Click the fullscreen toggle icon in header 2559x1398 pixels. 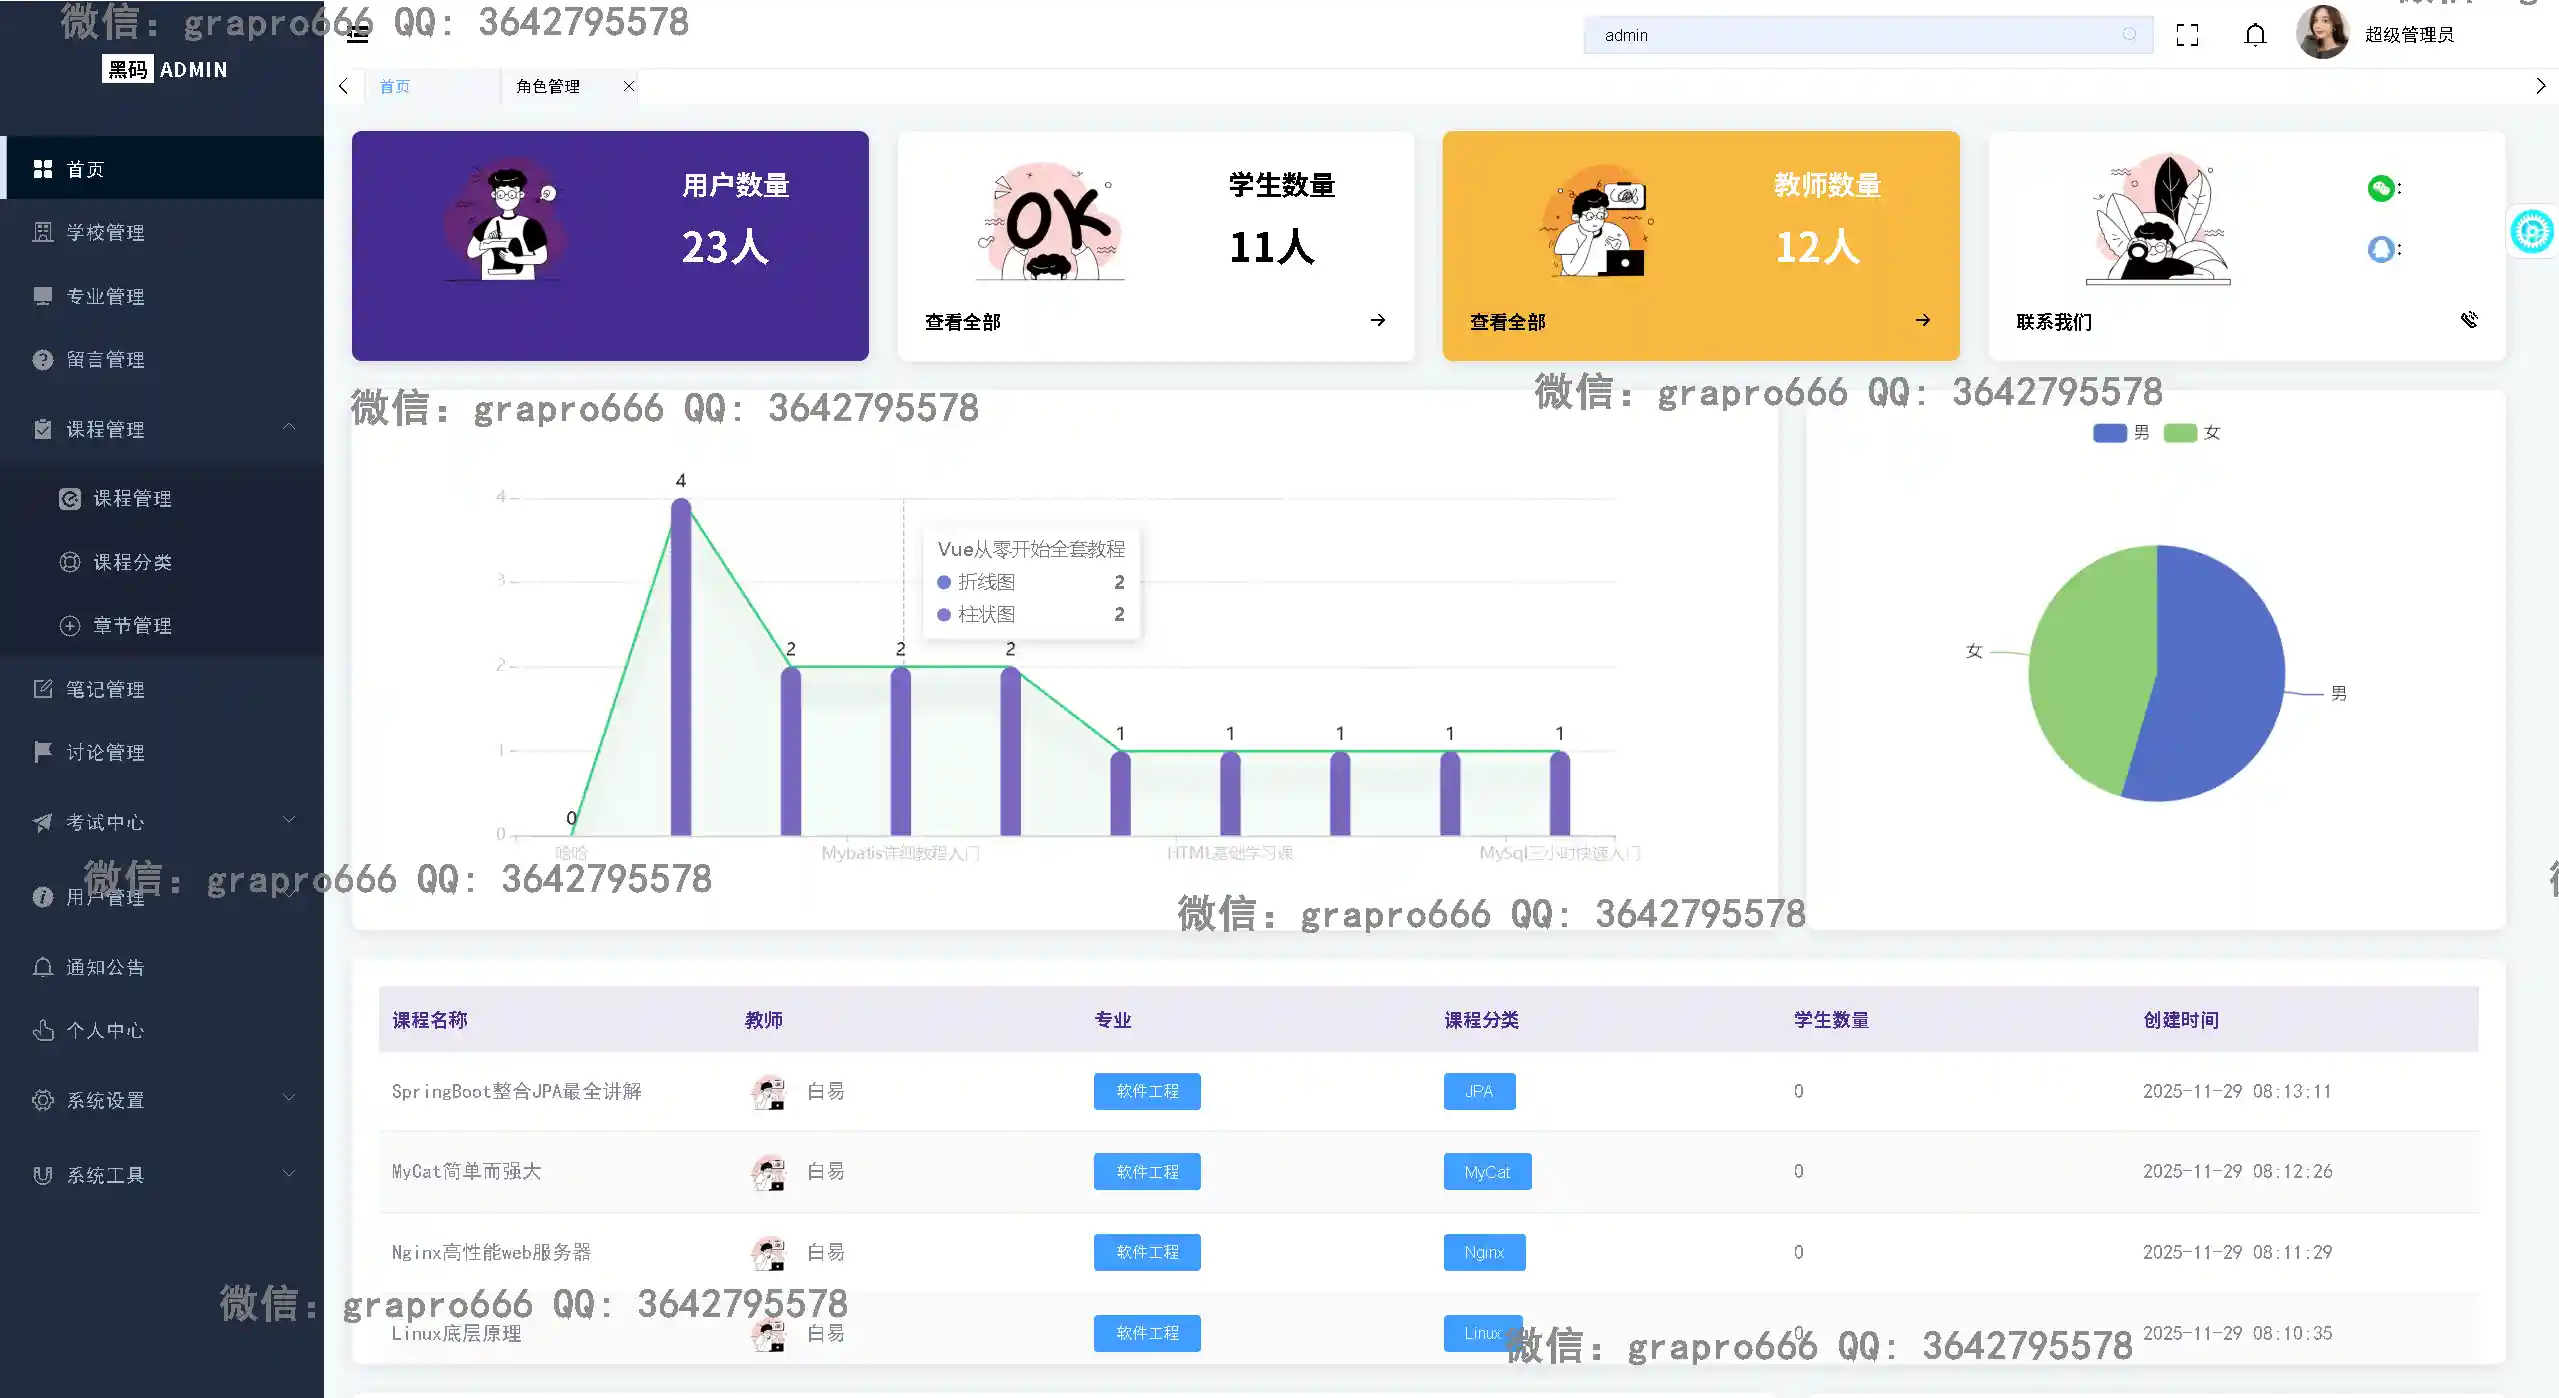tap(2187, 35)
